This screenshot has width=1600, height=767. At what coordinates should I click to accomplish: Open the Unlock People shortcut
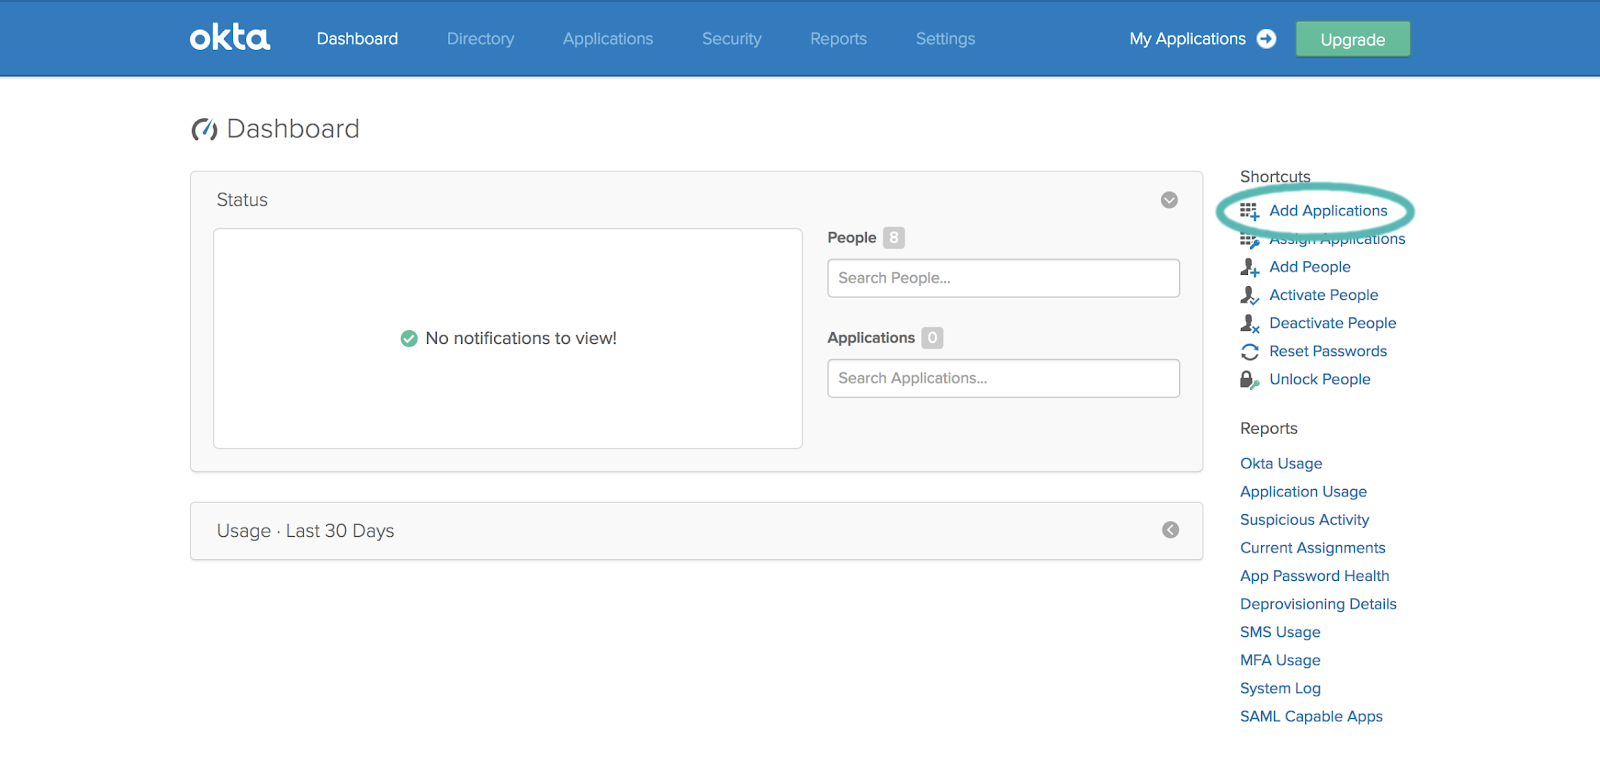1319,379
